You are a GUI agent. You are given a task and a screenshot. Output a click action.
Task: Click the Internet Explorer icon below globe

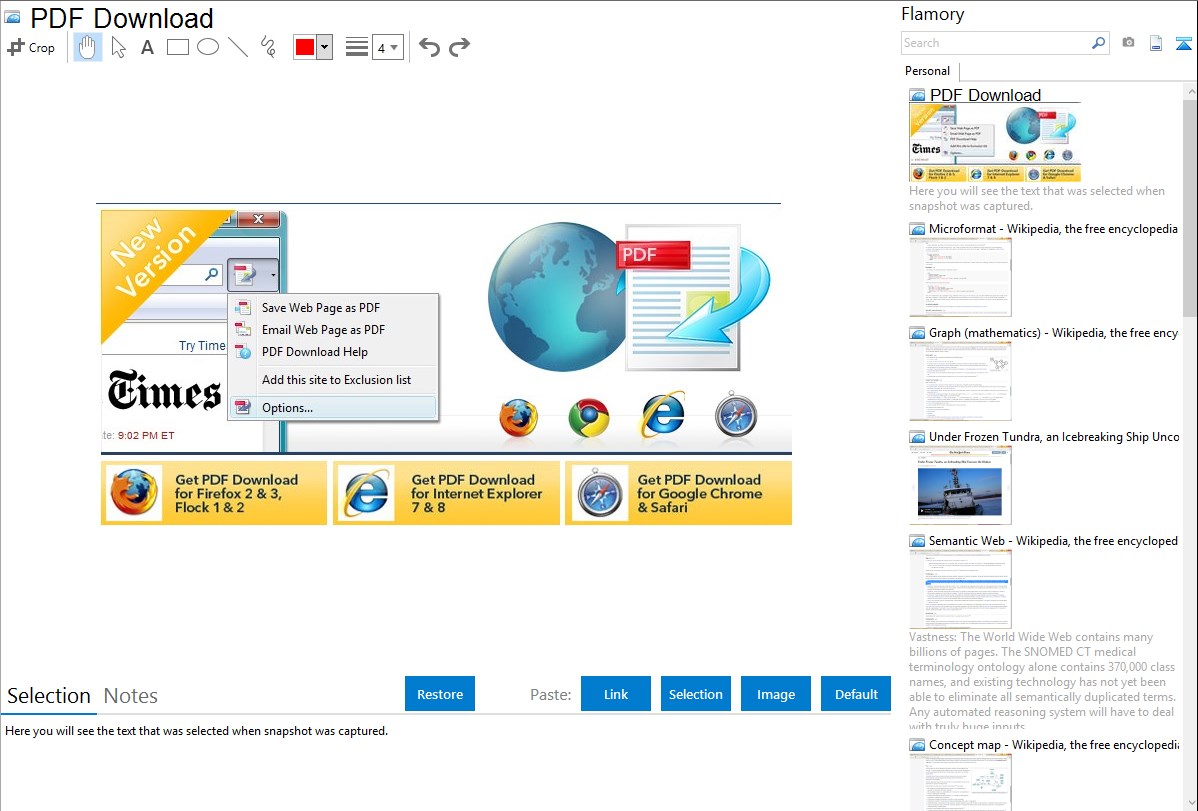pyautogui.click(x=662, y=414)
